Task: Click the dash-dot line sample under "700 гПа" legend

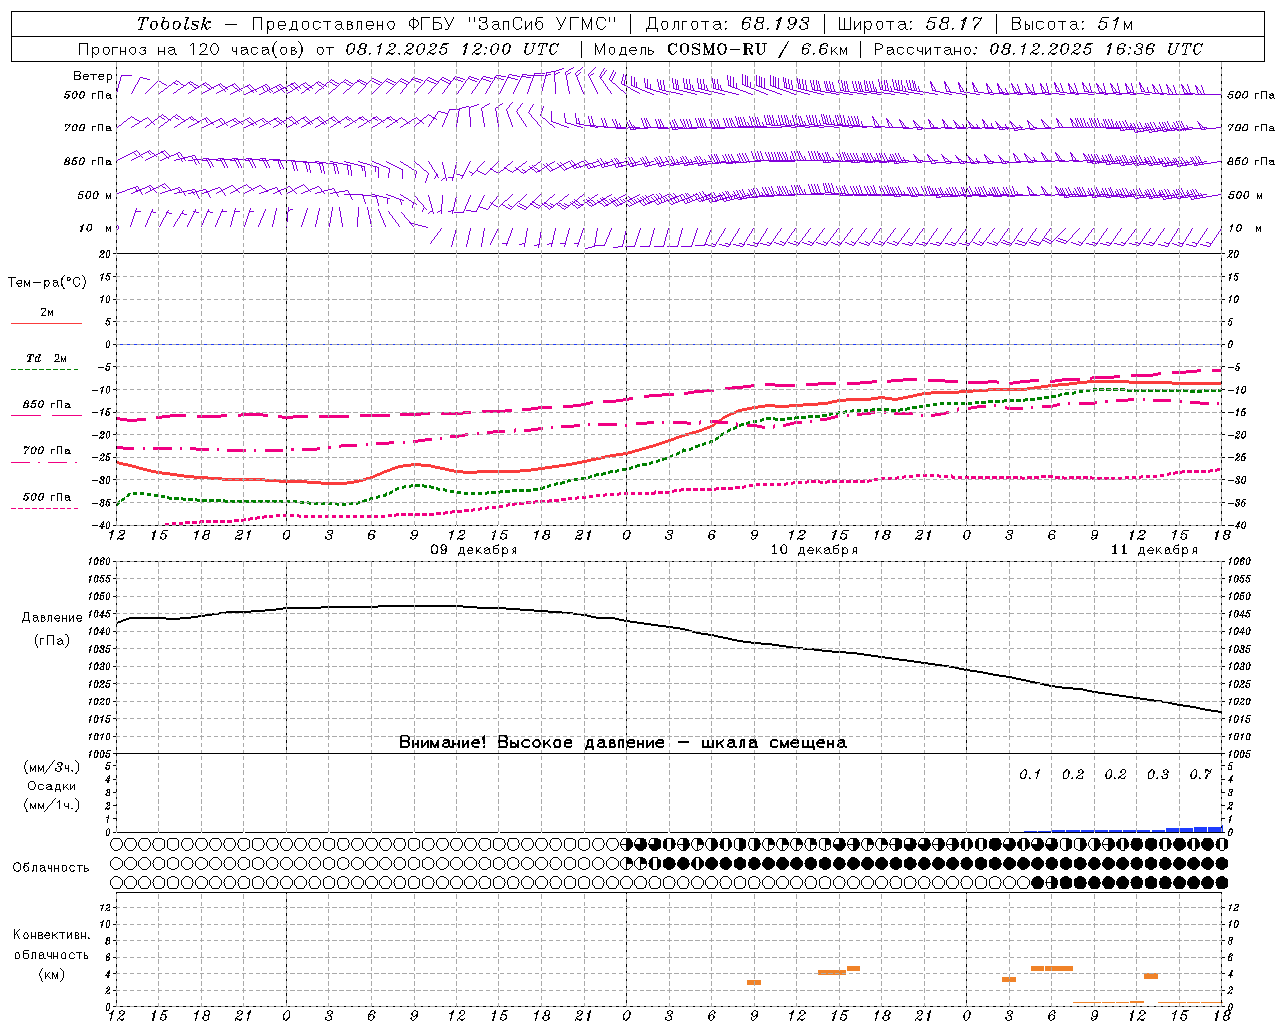Action: pos(46,462)
